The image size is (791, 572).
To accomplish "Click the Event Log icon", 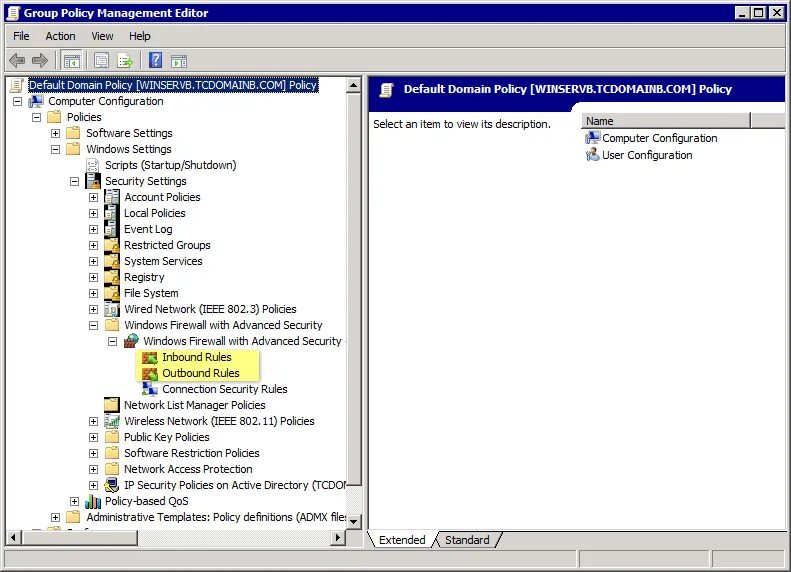I will (111, 229).
